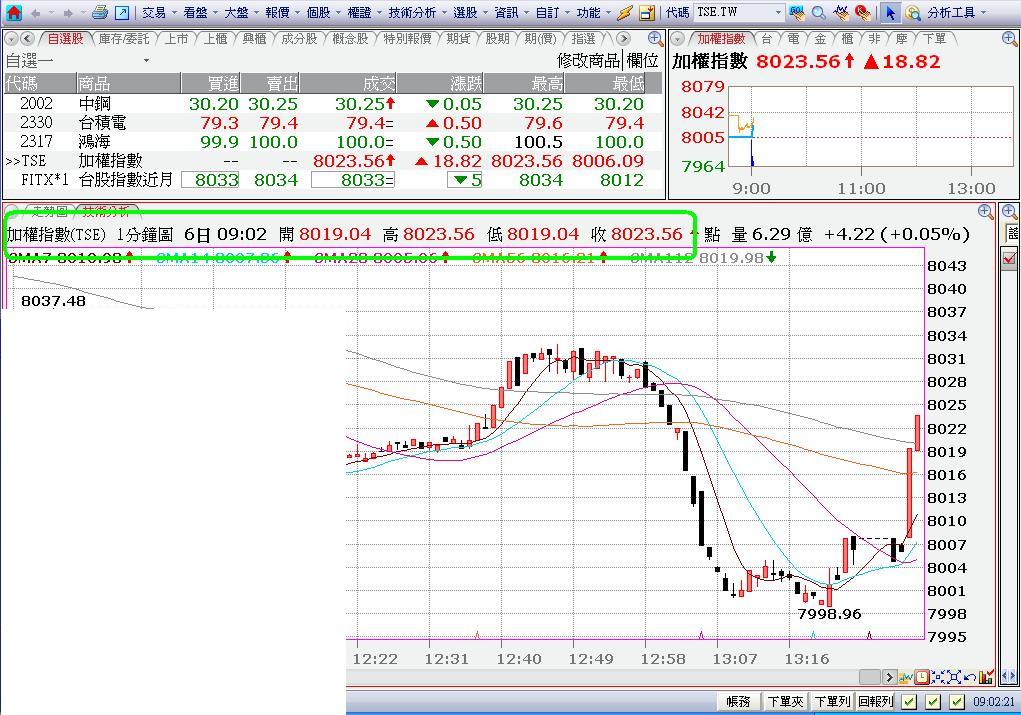Click the 欄位 button
This screenshot has width=1021, height=715.
click(642, 61)
